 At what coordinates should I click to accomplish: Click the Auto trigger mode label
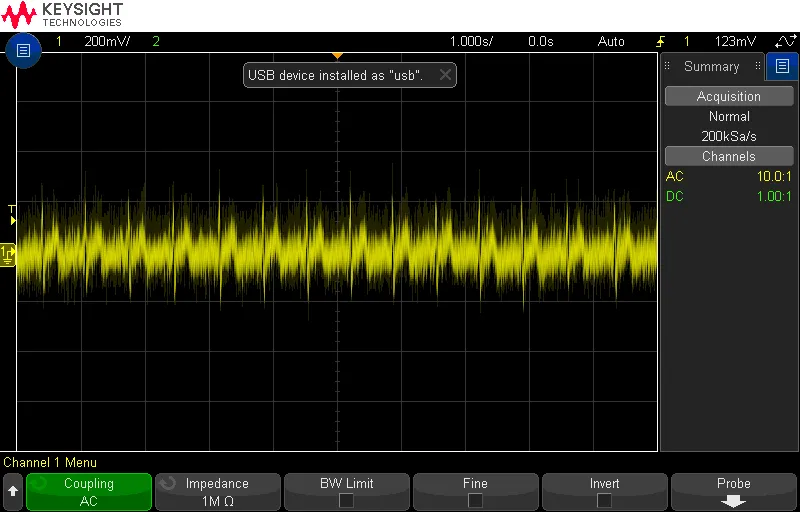(611, 42)
